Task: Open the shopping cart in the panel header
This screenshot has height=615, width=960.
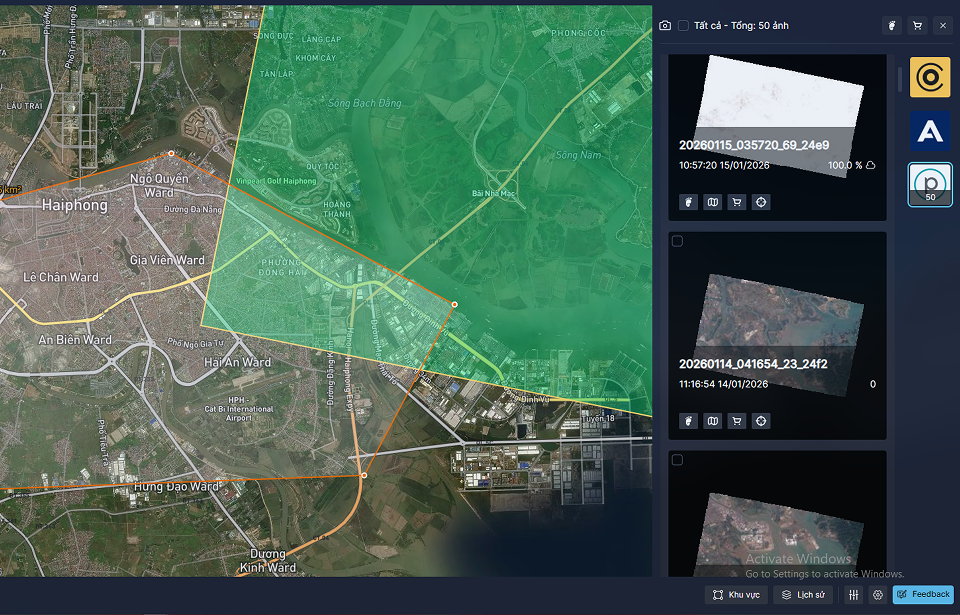Action: tap(917, 26)
